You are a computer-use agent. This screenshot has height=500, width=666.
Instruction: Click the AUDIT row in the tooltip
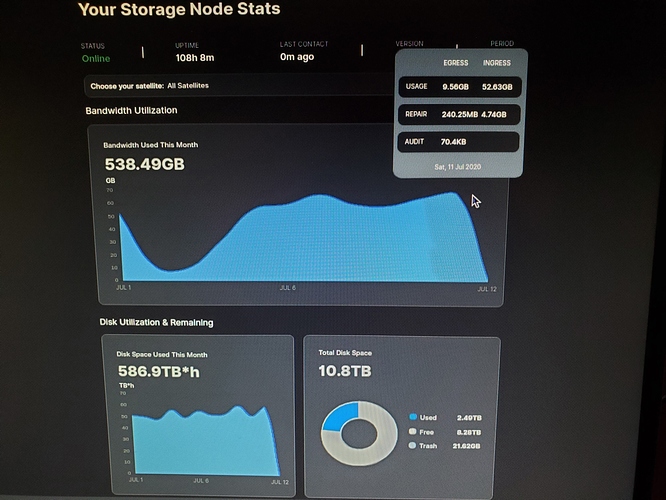point(458,142)
